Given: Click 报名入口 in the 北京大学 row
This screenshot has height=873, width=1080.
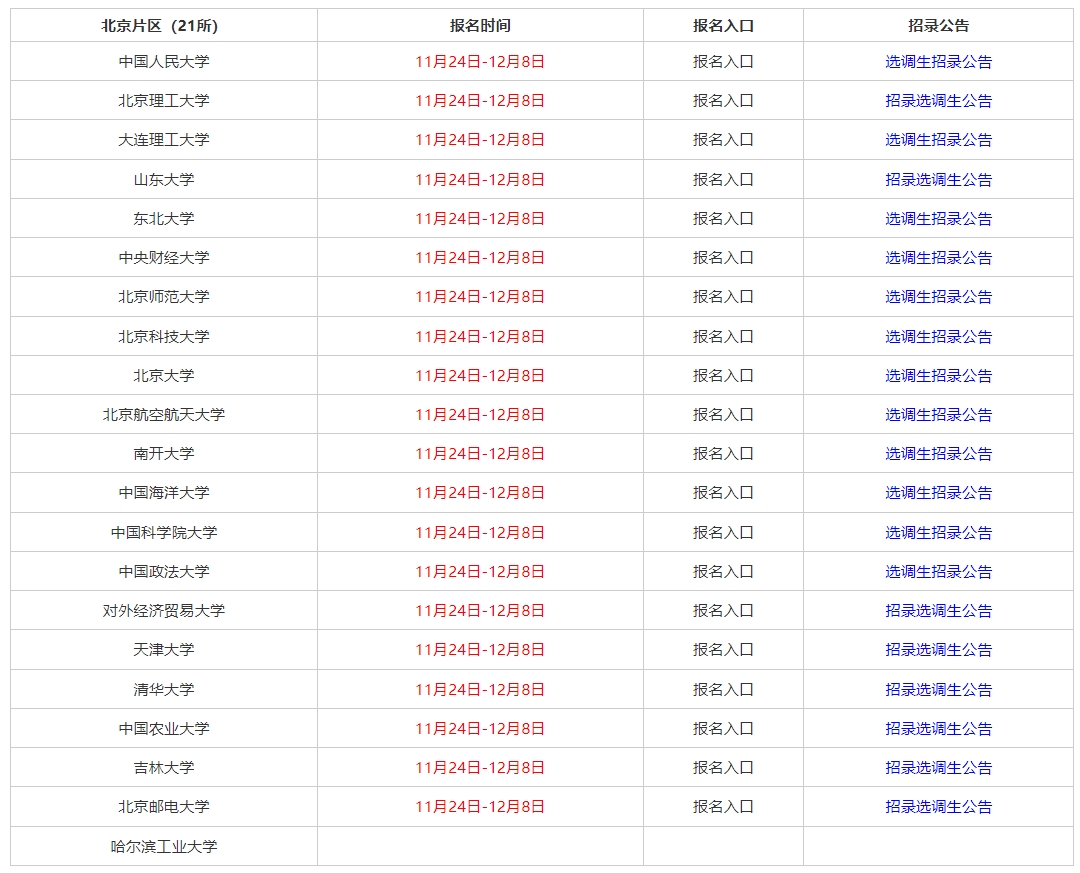Looking at the screenshot, I should coord(723,376).
